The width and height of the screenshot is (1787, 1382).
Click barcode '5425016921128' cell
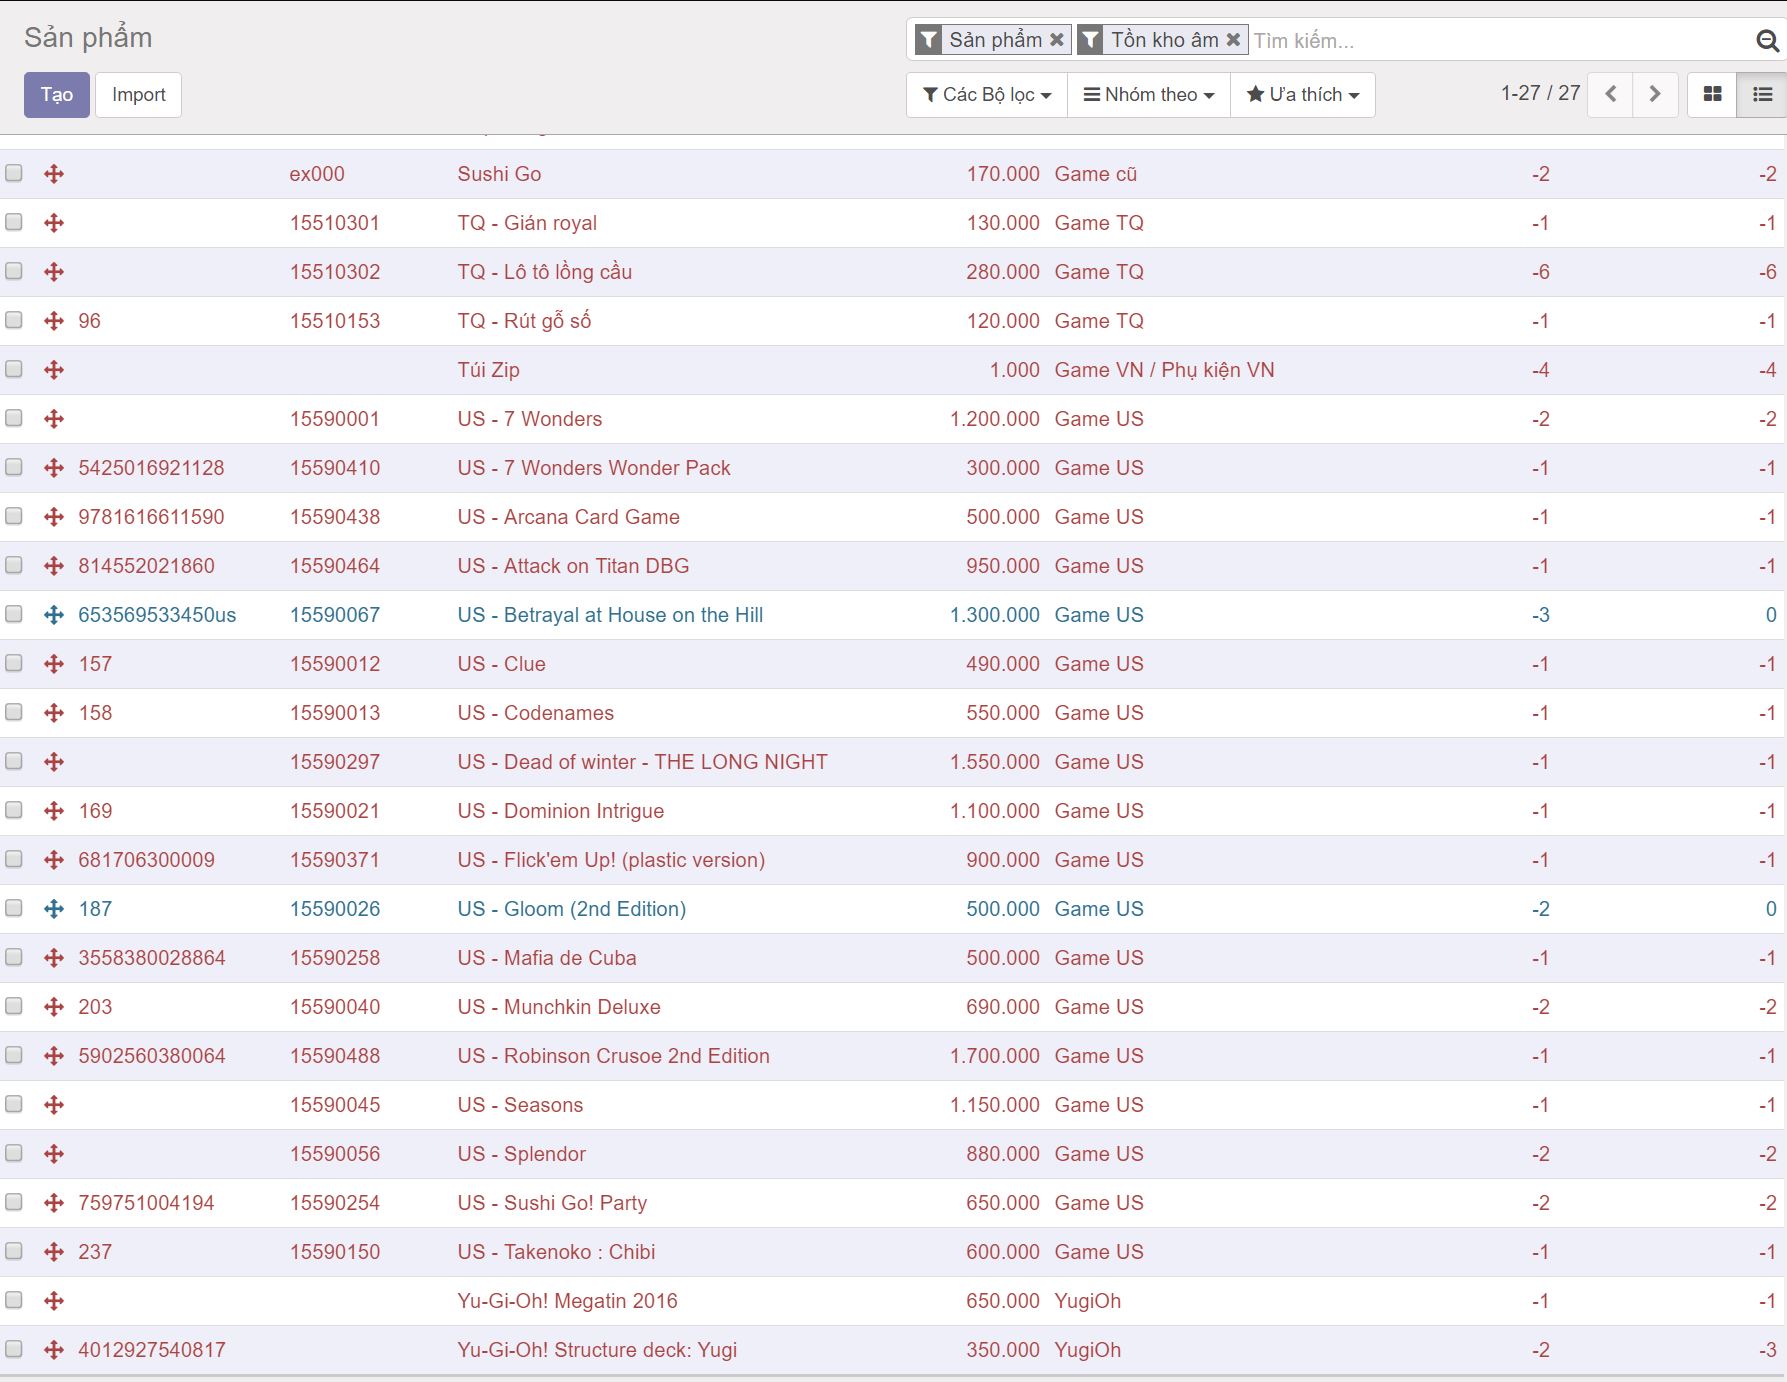[152, 468]
